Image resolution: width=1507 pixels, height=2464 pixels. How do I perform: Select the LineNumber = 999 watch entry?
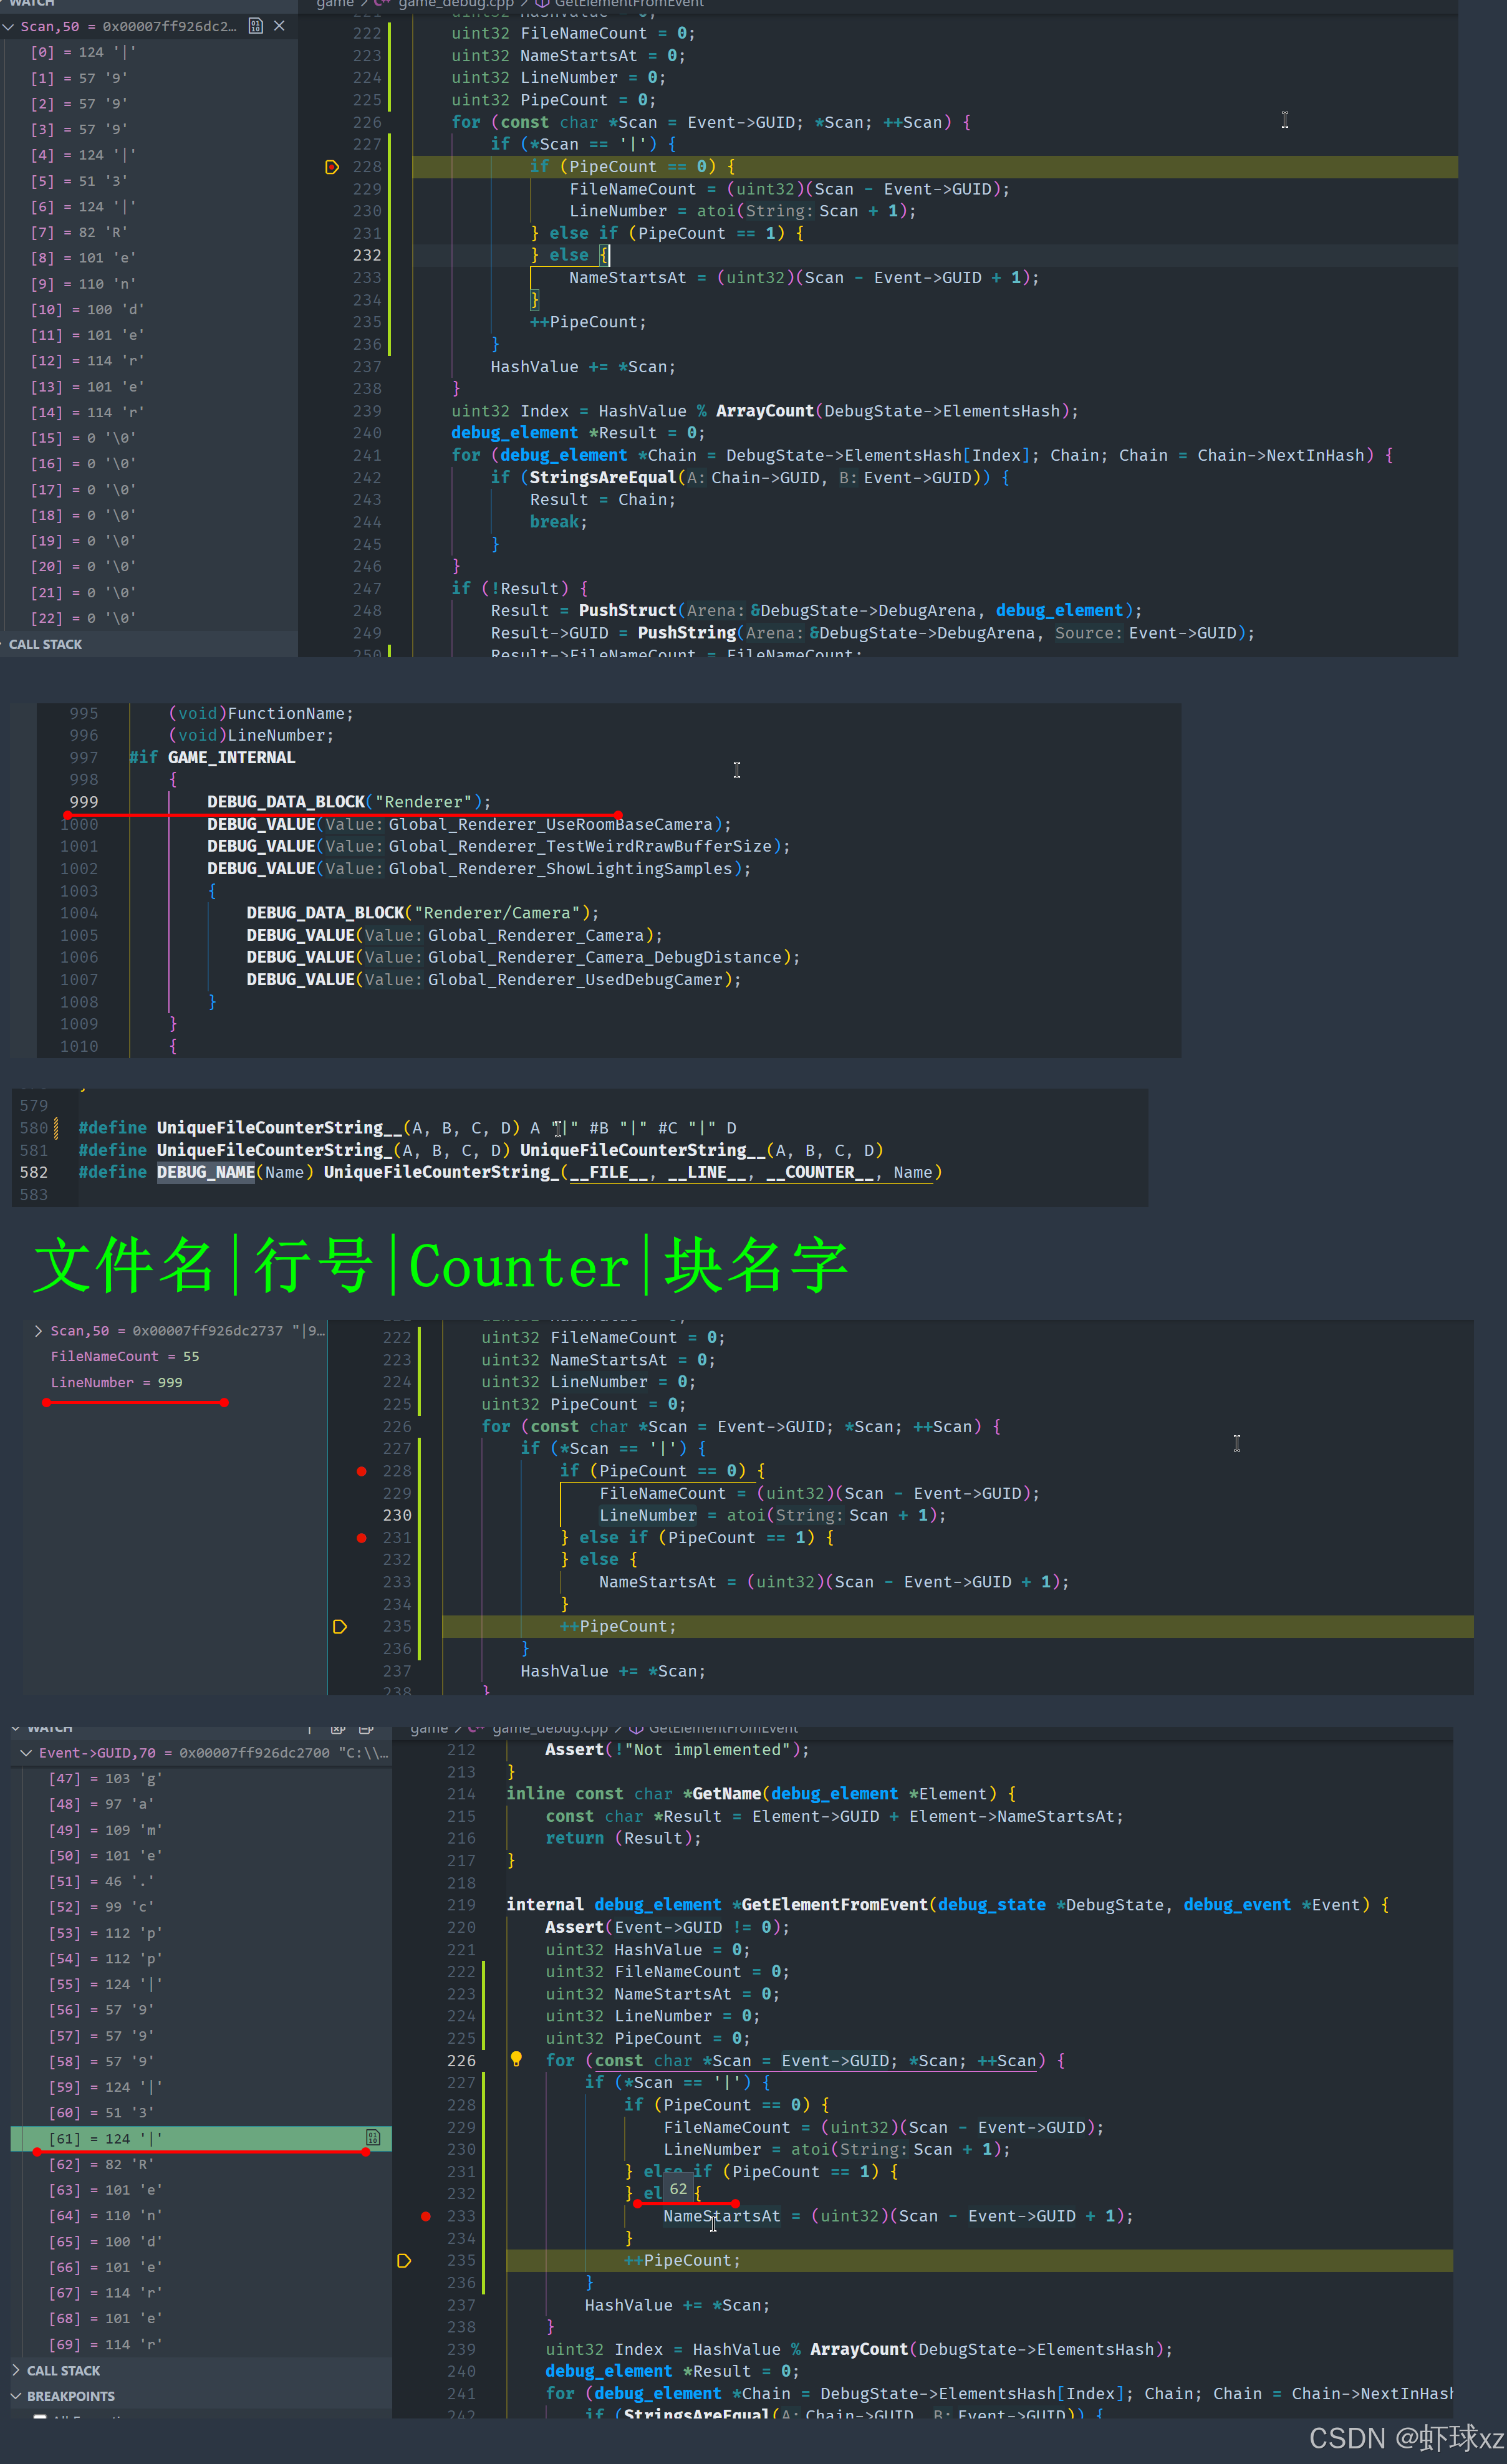116,1382
